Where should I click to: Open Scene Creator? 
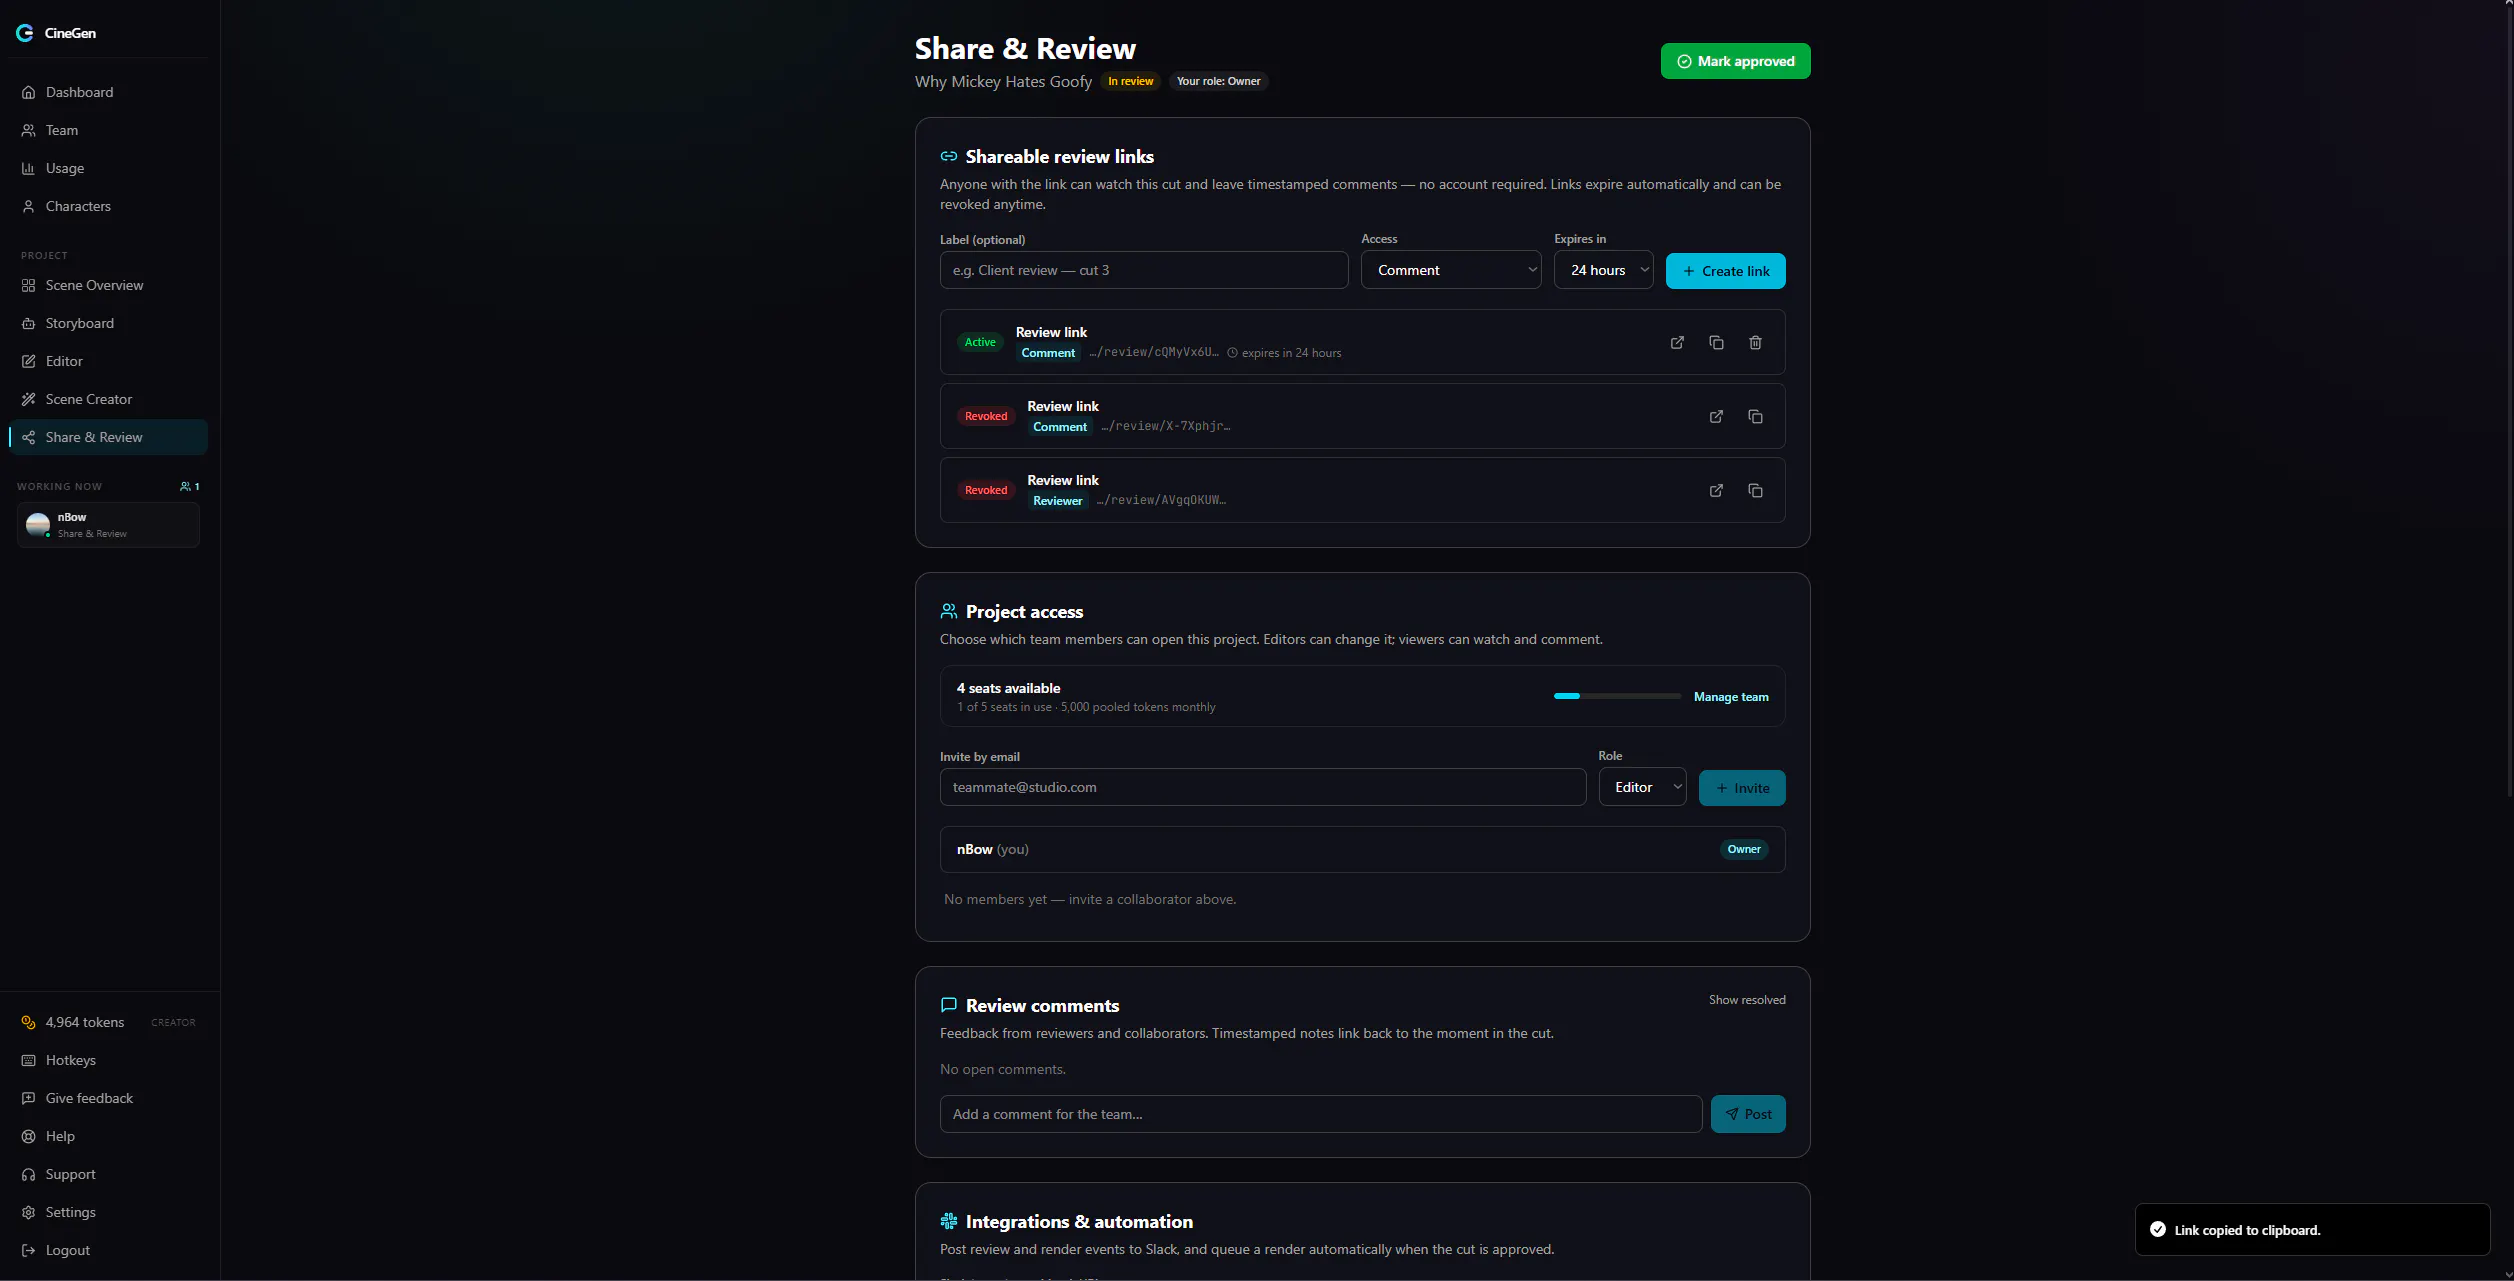pos(108,399)
